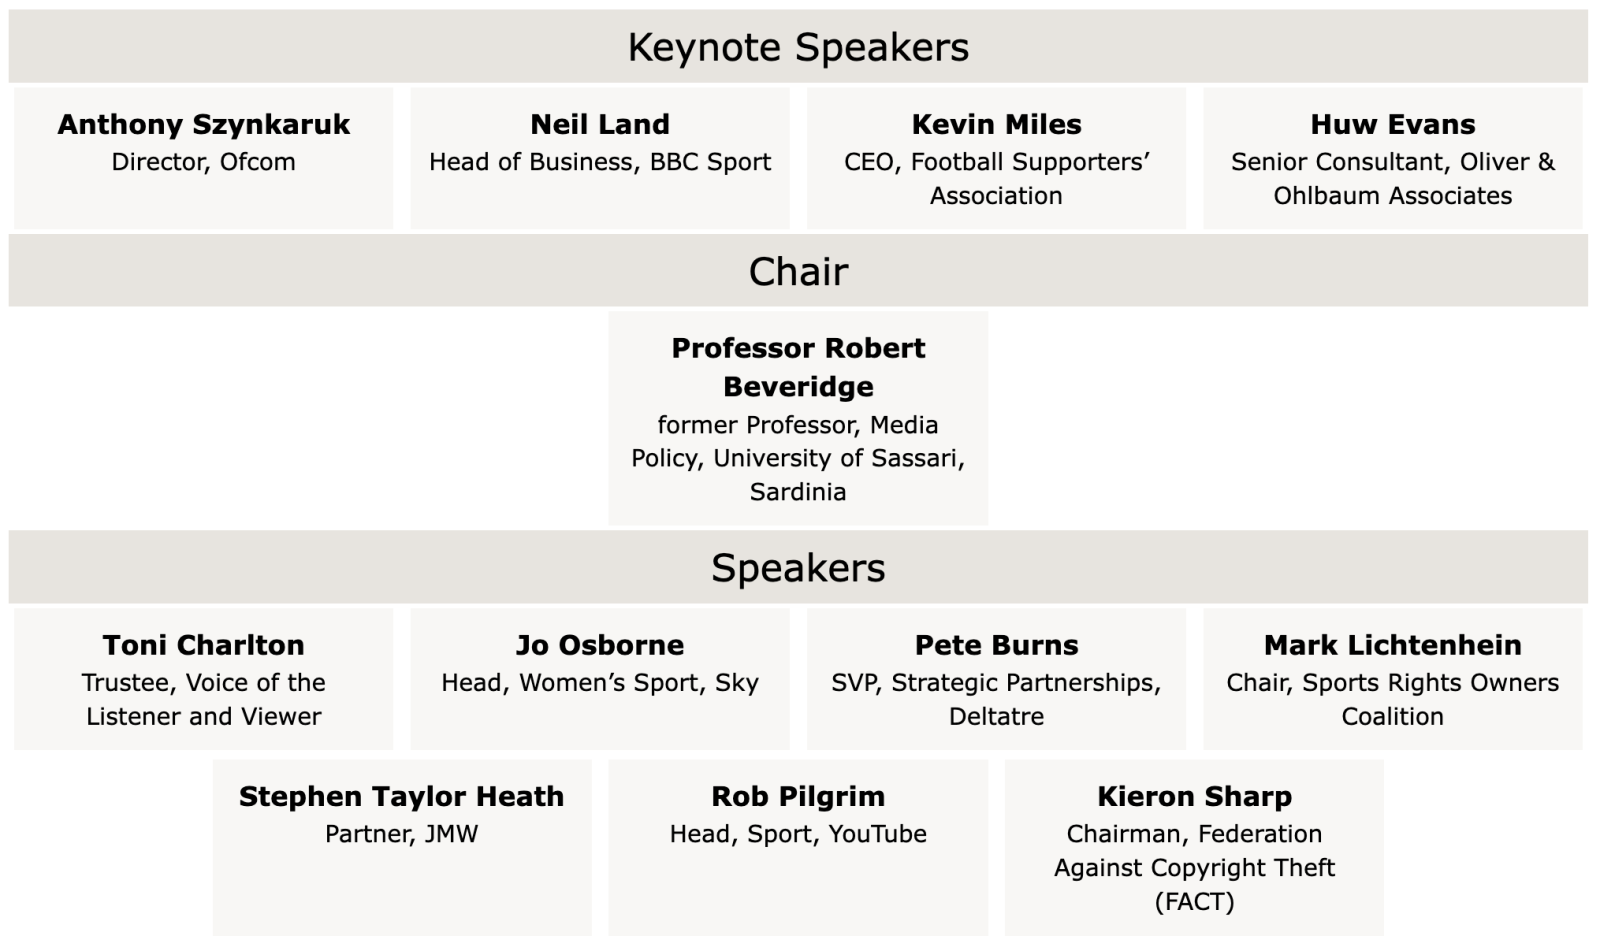Click Rob Pilgrim speaker name

click(798, 796)
